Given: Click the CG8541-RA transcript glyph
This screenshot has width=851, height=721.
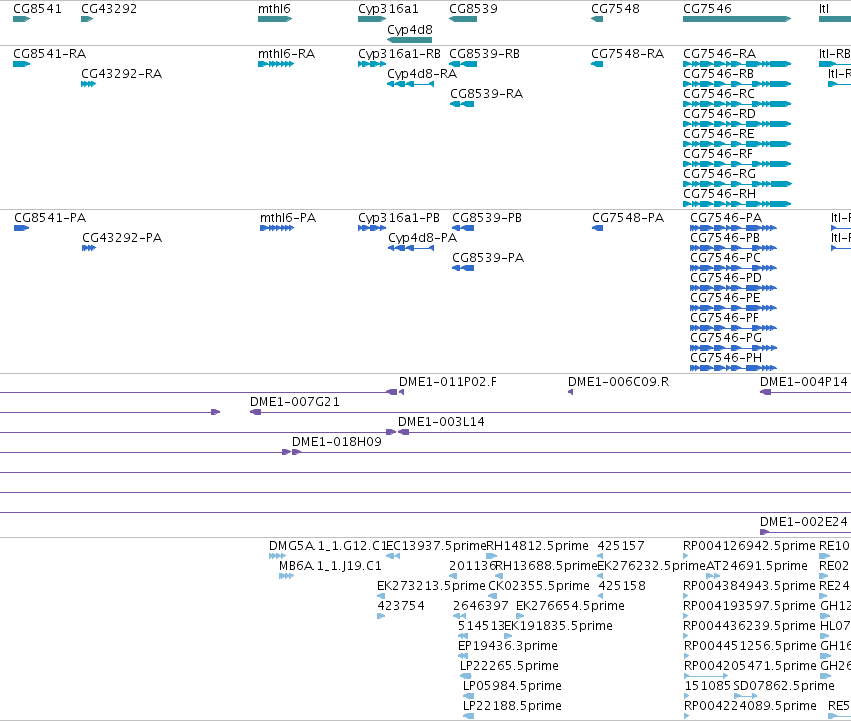Looking at the screenshot, I should [x=21, y=64].
